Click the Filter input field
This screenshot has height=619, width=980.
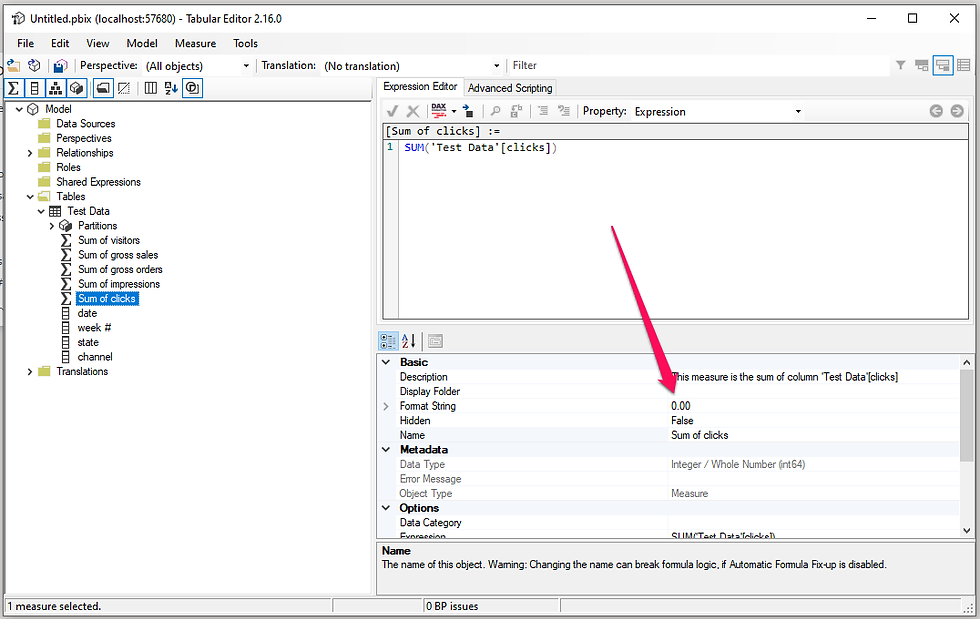pyautogui.click(x=699, y=65)
